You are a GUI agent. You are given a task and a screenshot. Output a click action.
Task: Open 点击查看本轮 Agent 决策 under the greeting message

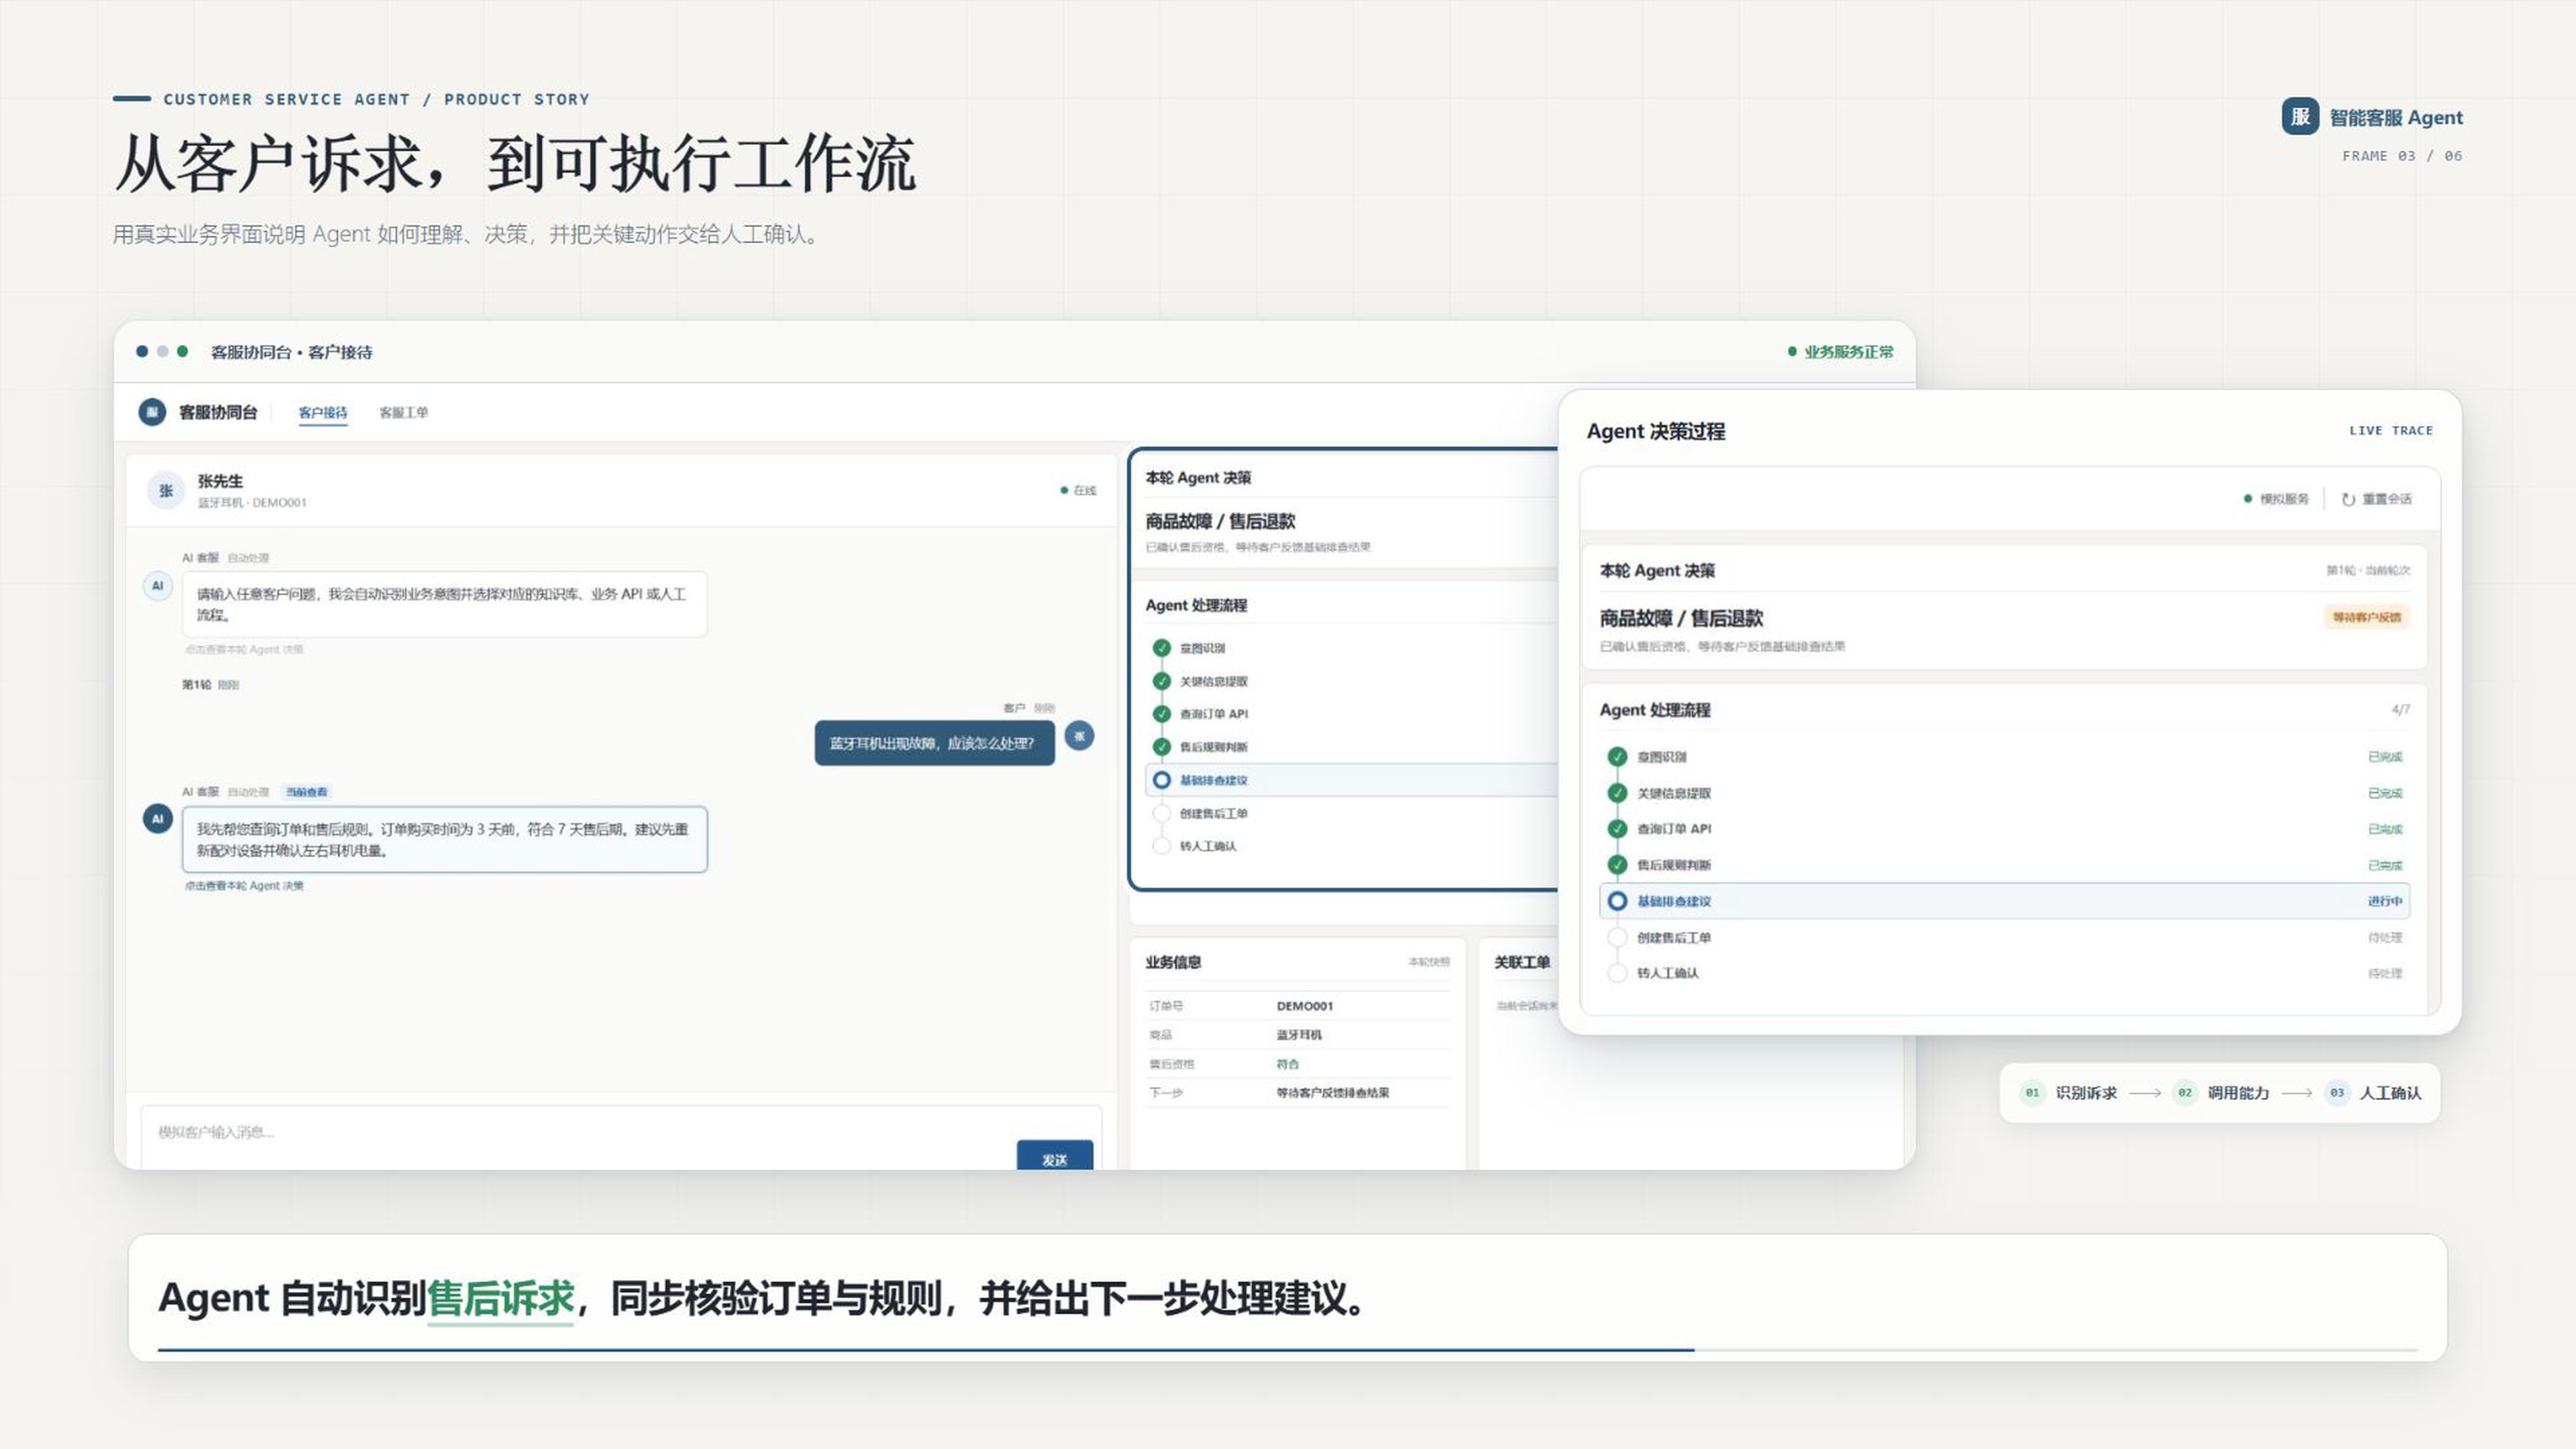coord(244,649)
